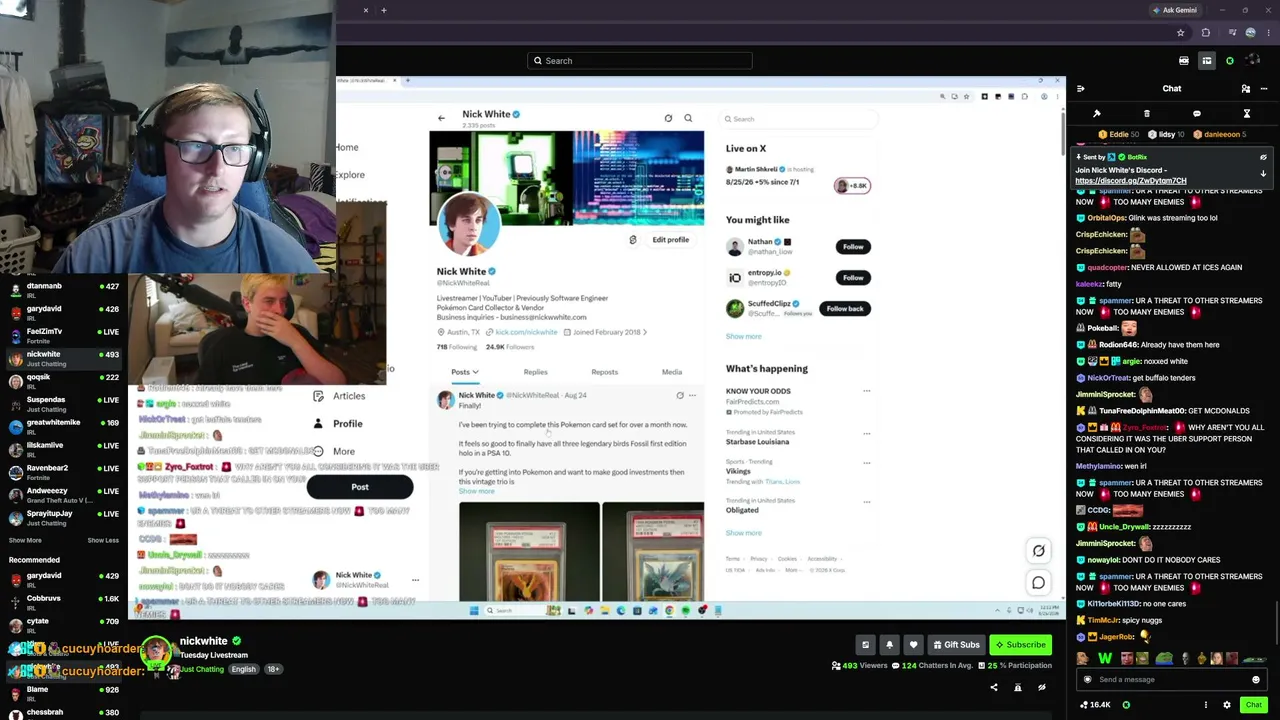1280x720 pixels.
Task: Open the Chrome extensions puzzle icon
Action: pyautogui.click(x=1205, y=33)
